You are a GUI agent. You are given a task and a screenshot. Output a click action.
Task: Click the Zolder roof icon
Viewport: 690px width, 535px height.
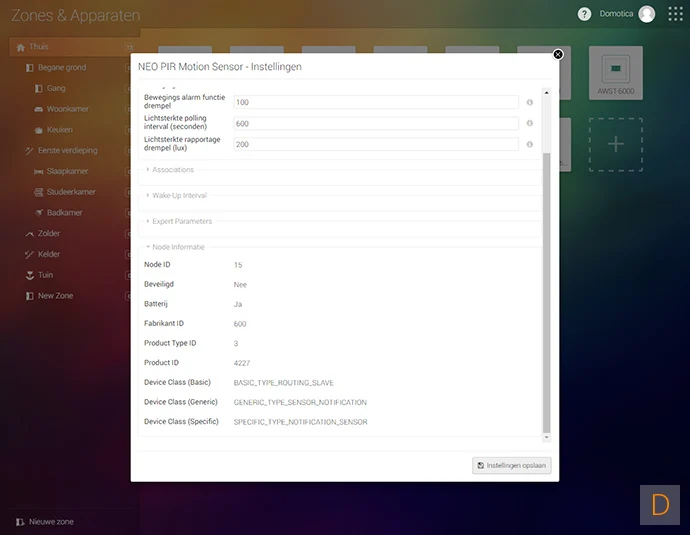[29, 234]
